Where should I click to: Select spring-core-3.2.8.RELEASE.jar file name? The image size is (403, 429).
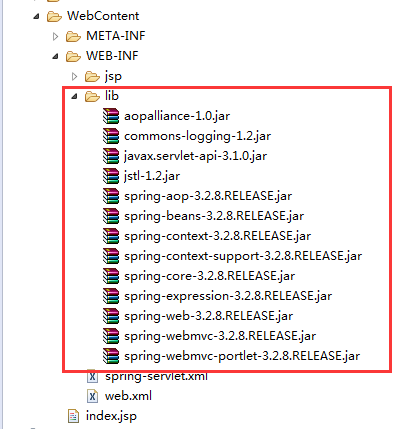(210, 276)
